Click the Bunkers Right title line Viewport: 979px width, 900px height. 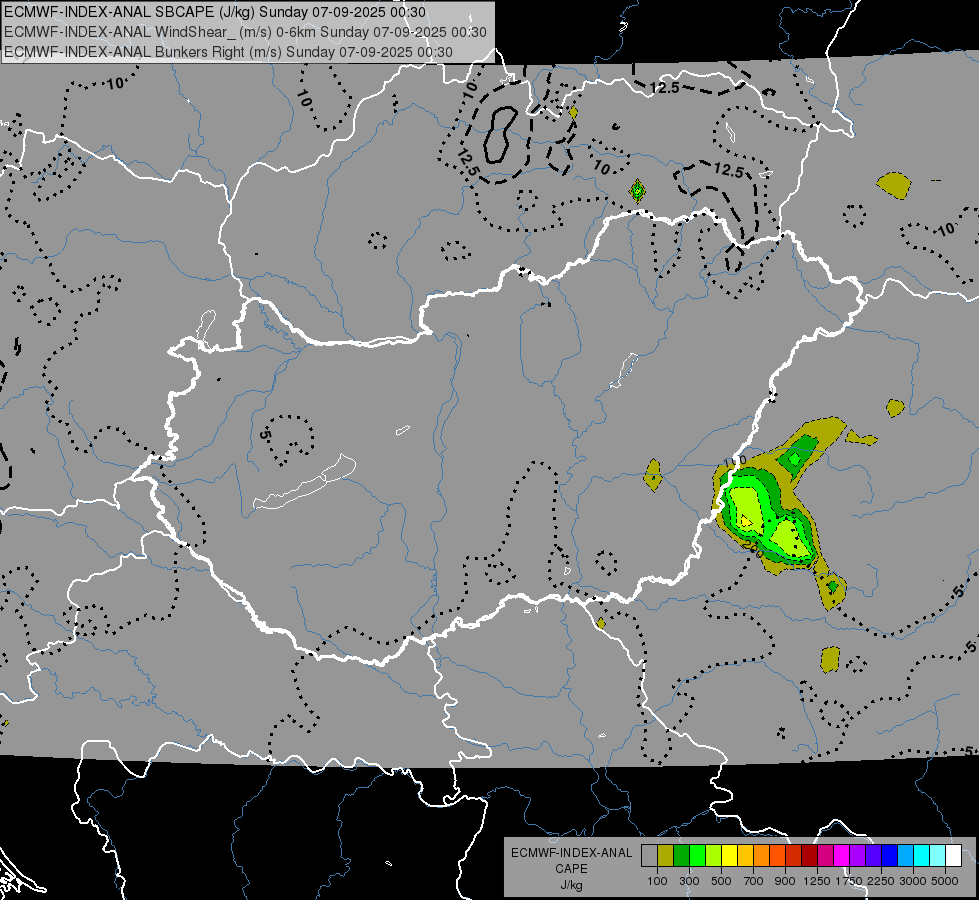click(x=228, y=52)
